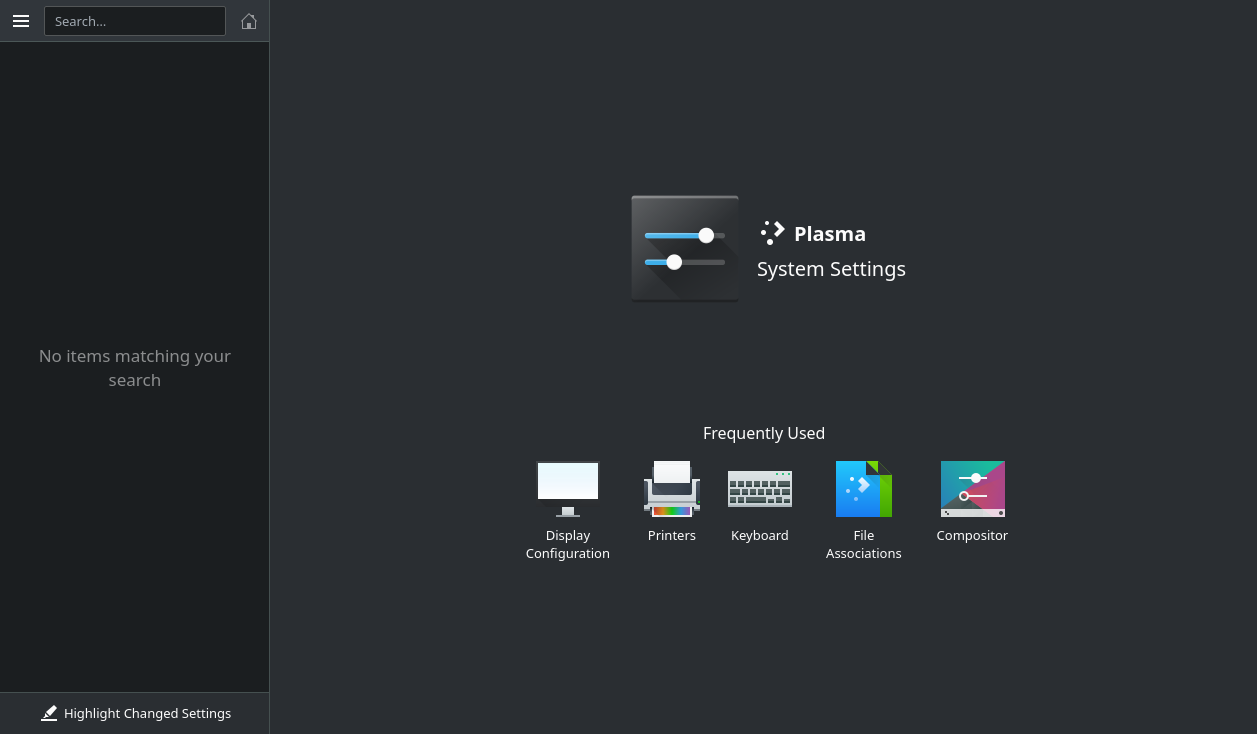This screenshot has height=734, width=1257.
Task: Open Printers via the printer icon
Action: pos(671,488)
